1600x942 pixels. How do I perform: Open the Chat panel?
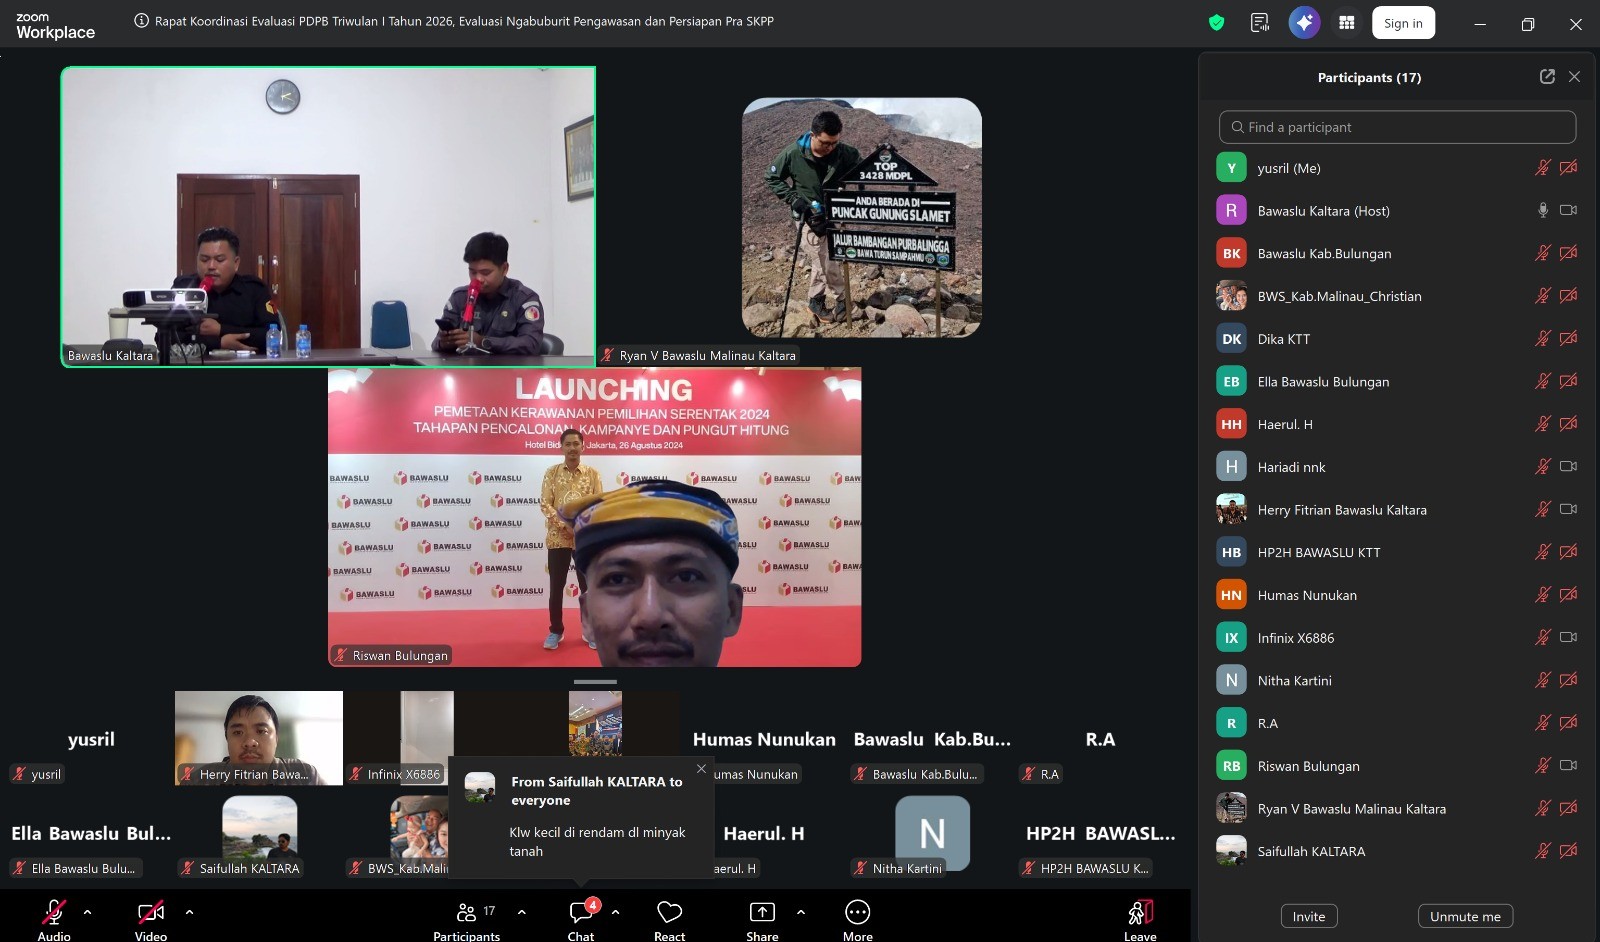click(x=581, y=913)
